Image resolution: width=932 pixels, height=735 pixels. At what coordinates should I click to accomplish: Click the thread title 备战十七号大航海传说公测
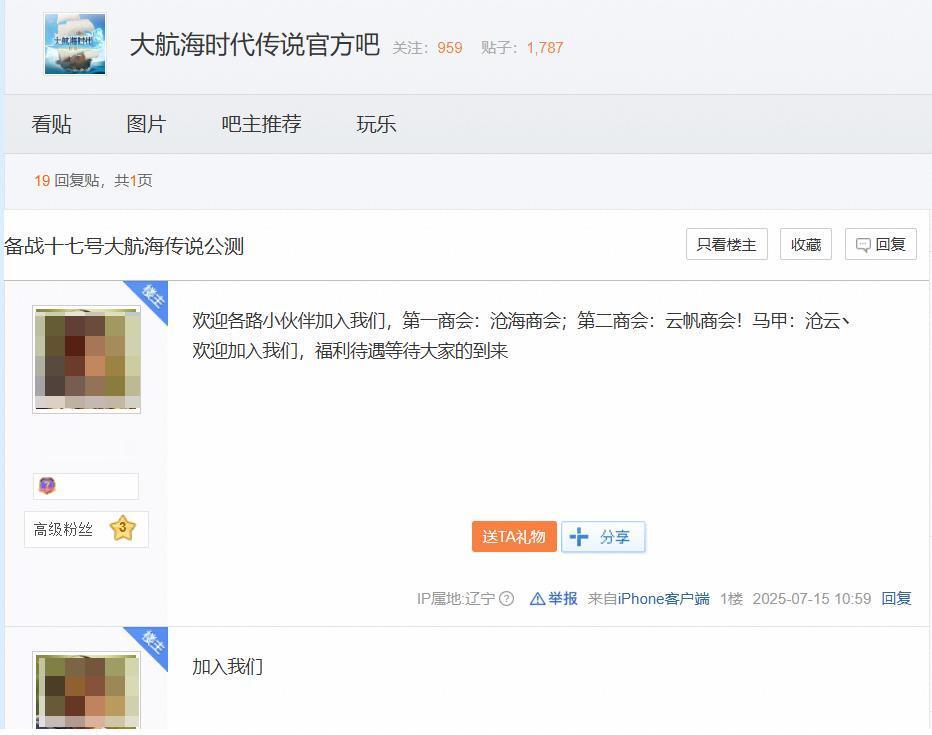tap(124, 245)
